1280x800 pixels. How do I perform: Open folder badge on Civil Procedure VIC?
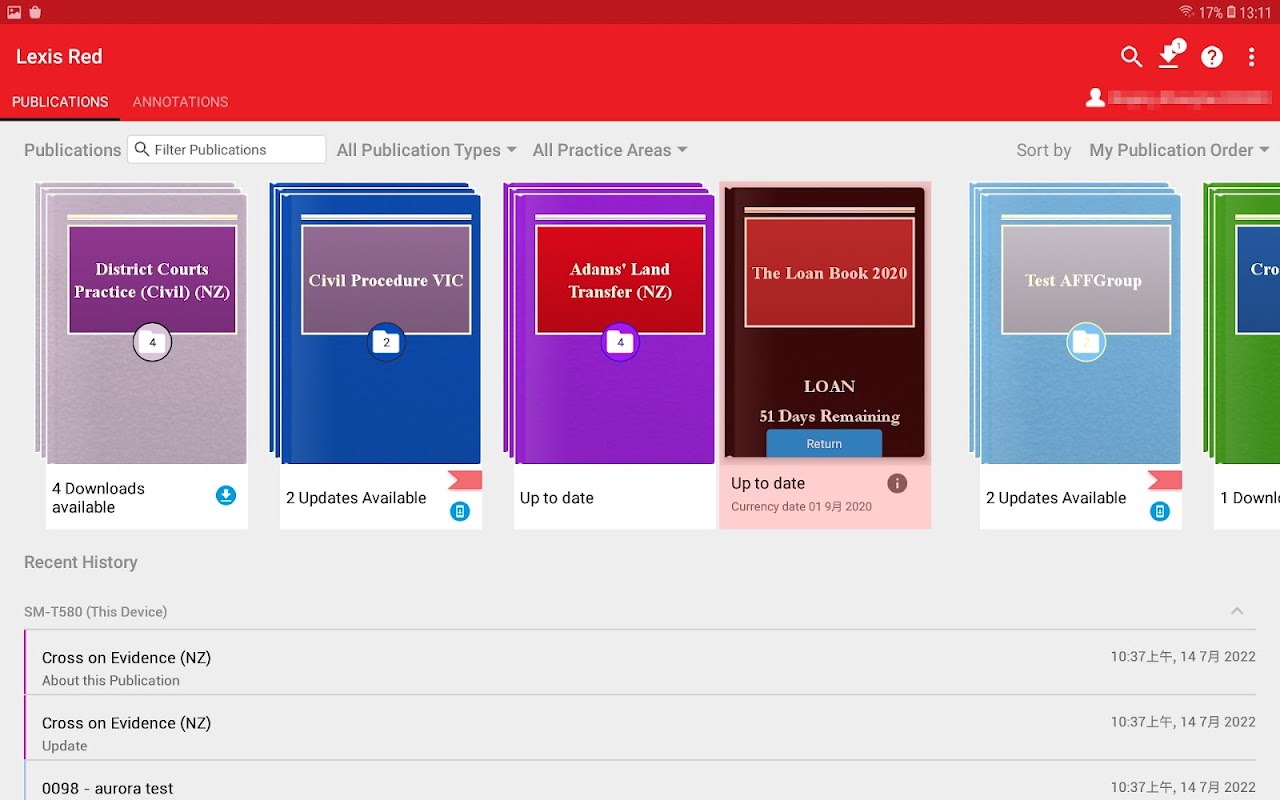(386, 342)
